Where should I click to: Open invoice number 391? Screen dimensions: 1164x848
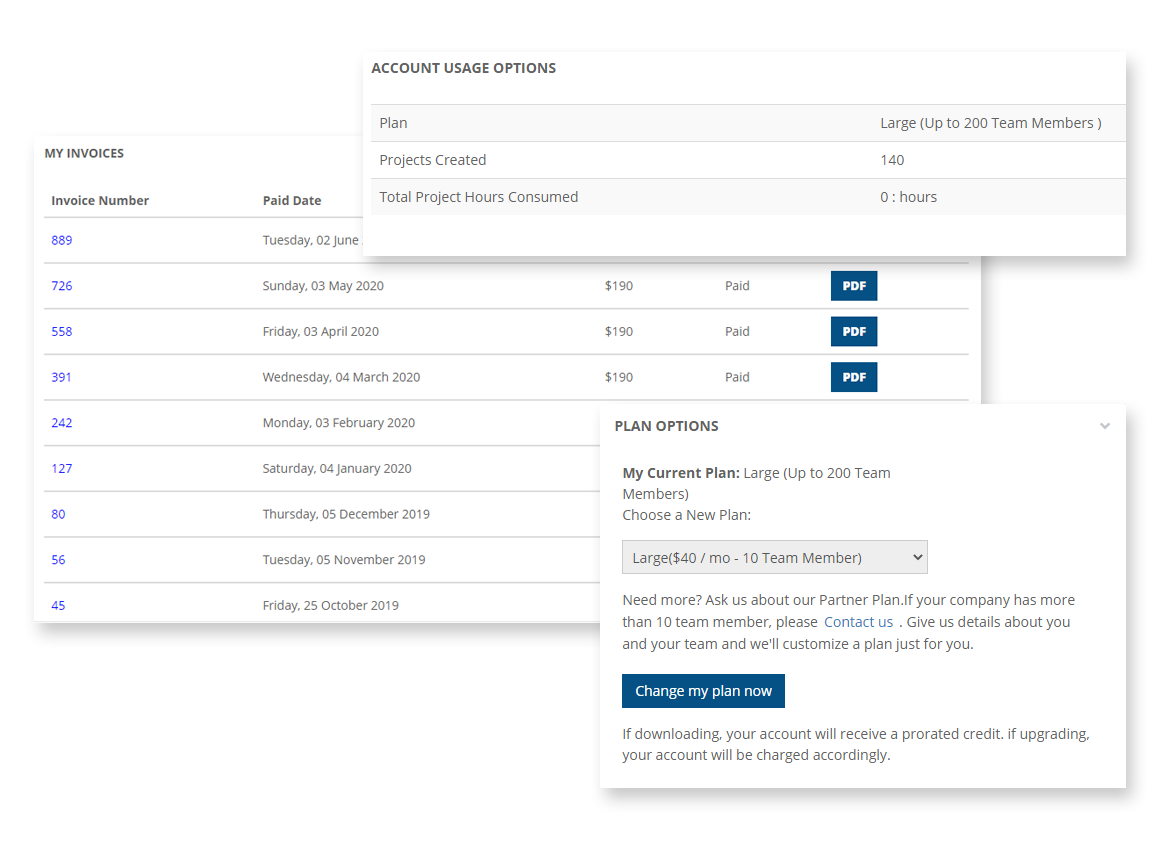click(62, 377)
